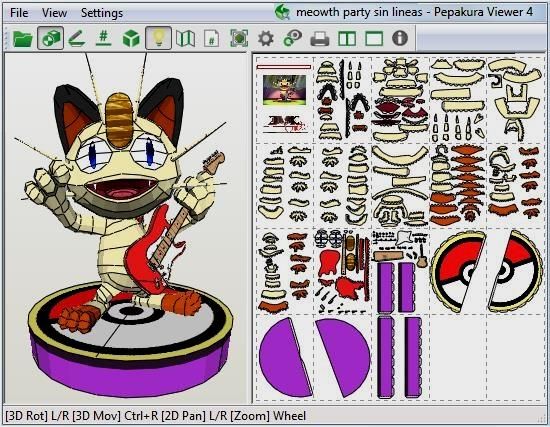Screen dimensions: 550x427
Task: Click the printer icon to print
Action: coord(320,39)
